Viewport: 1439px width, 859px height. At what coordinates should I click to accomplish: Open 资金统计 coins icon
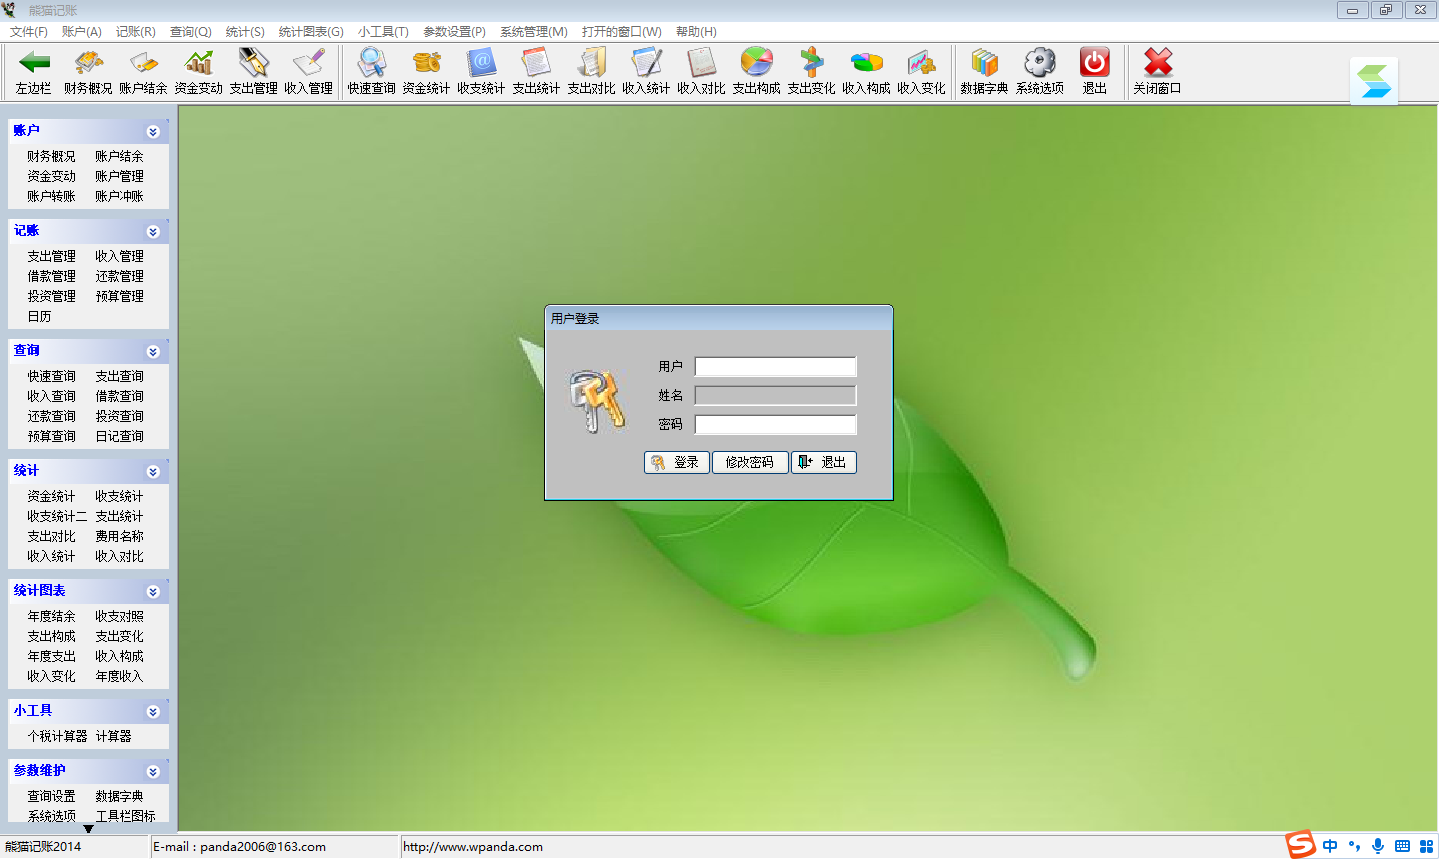[x=426, y=63]
